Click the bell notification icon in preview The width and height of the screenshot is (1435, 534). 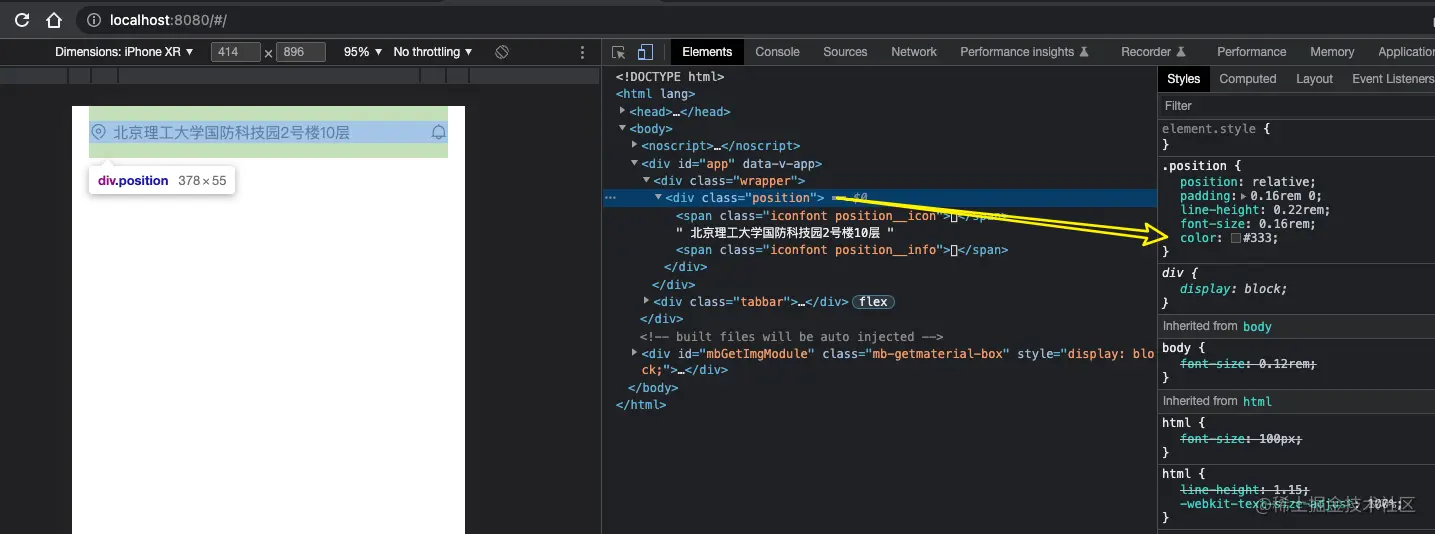[x=438, y=132]
